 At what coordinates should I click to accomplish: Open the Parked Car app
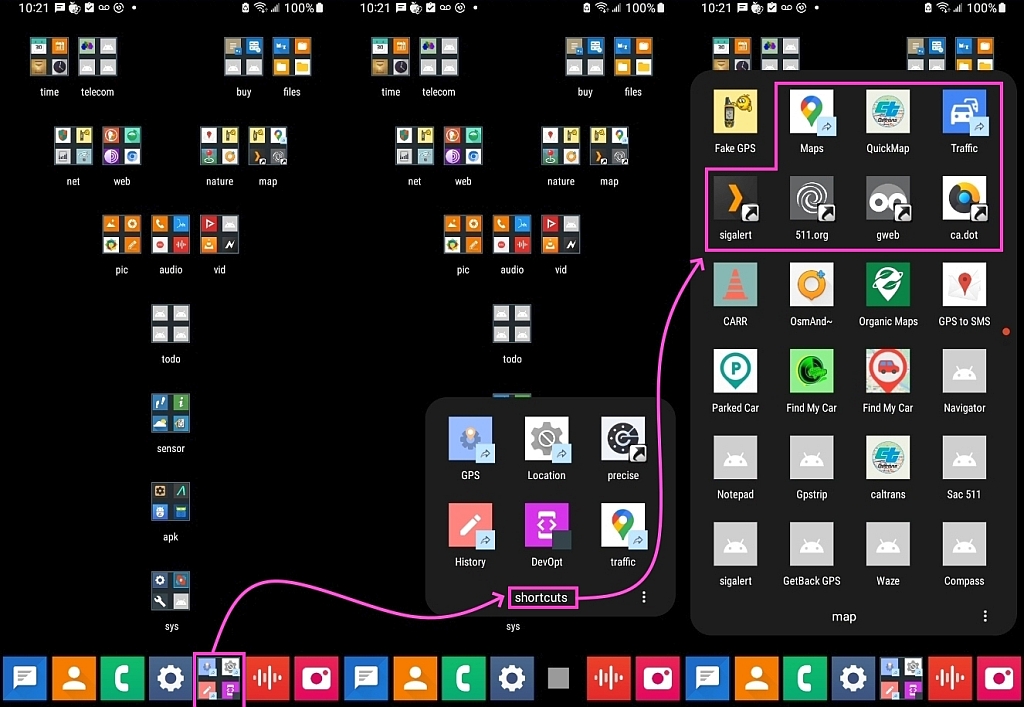tap(735, 371)
